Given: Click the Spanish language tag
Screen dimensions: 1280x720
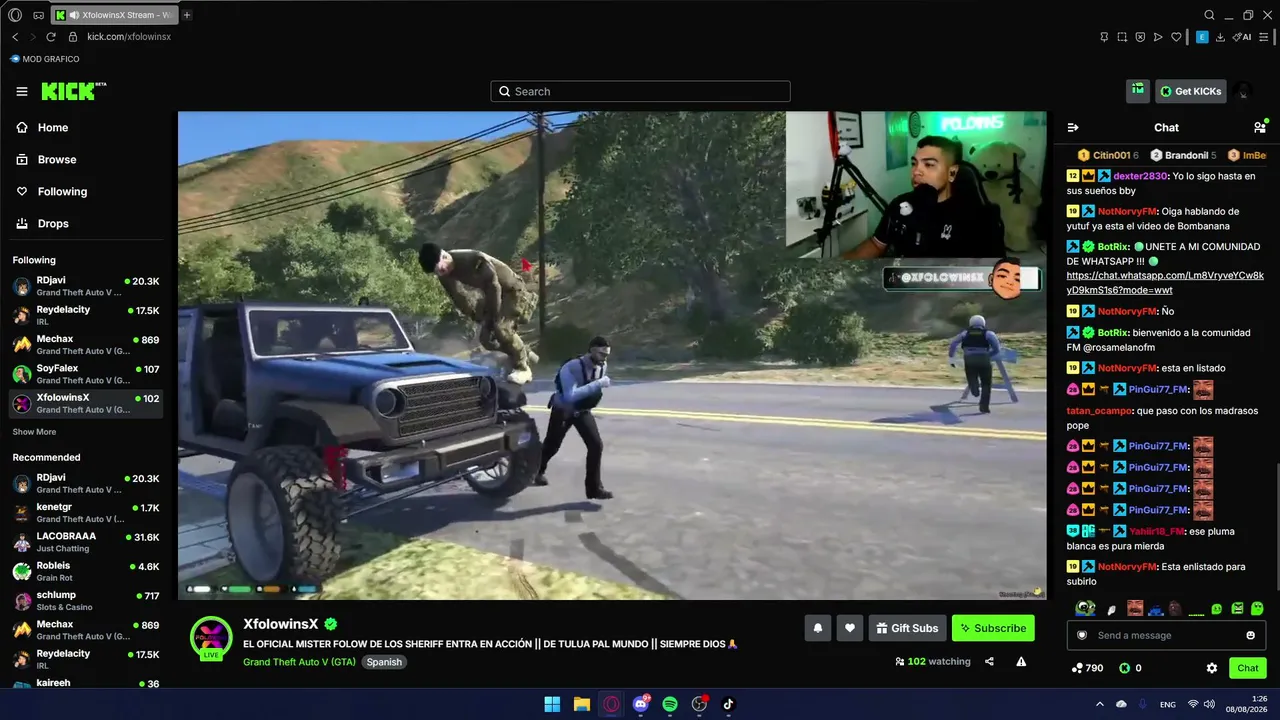Looking at the screenshot, I should (384, 662).
